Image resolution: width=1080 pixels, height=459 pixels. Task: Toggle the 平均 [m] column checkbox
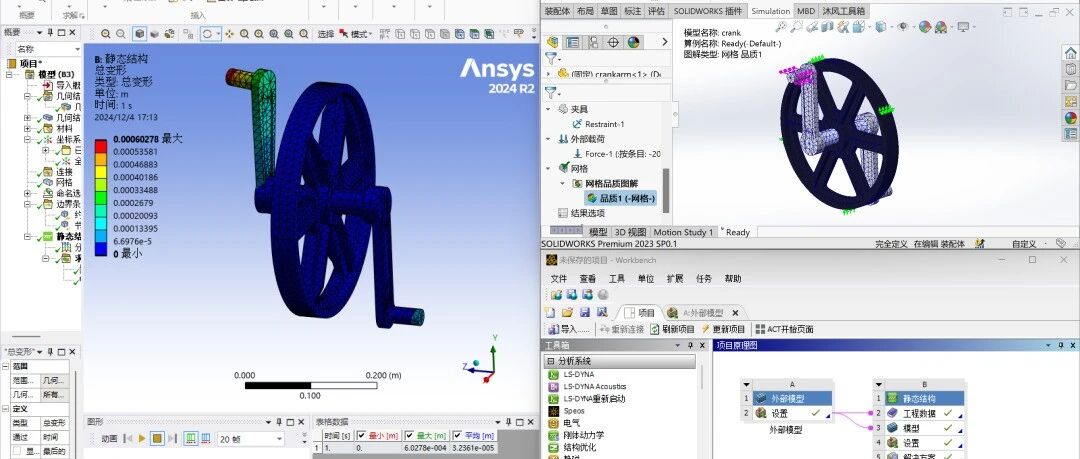click(457, 436)
